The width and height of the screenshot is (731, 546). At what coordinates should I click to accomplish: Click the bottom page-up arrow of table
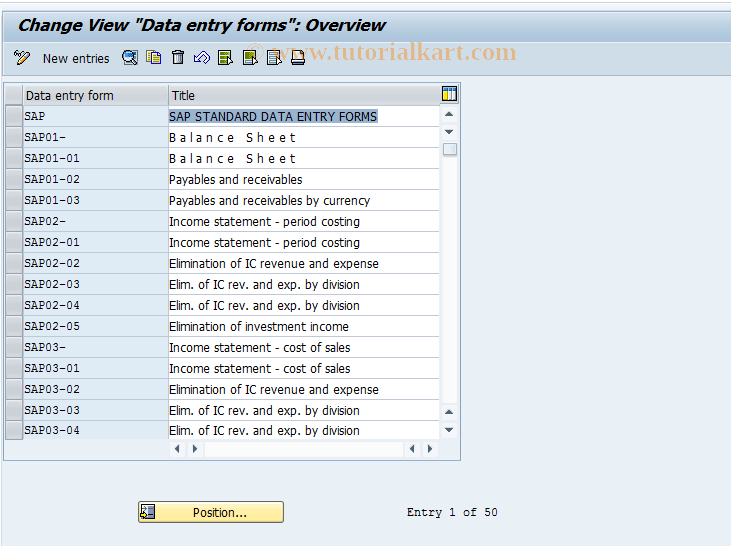coord(449,412)
